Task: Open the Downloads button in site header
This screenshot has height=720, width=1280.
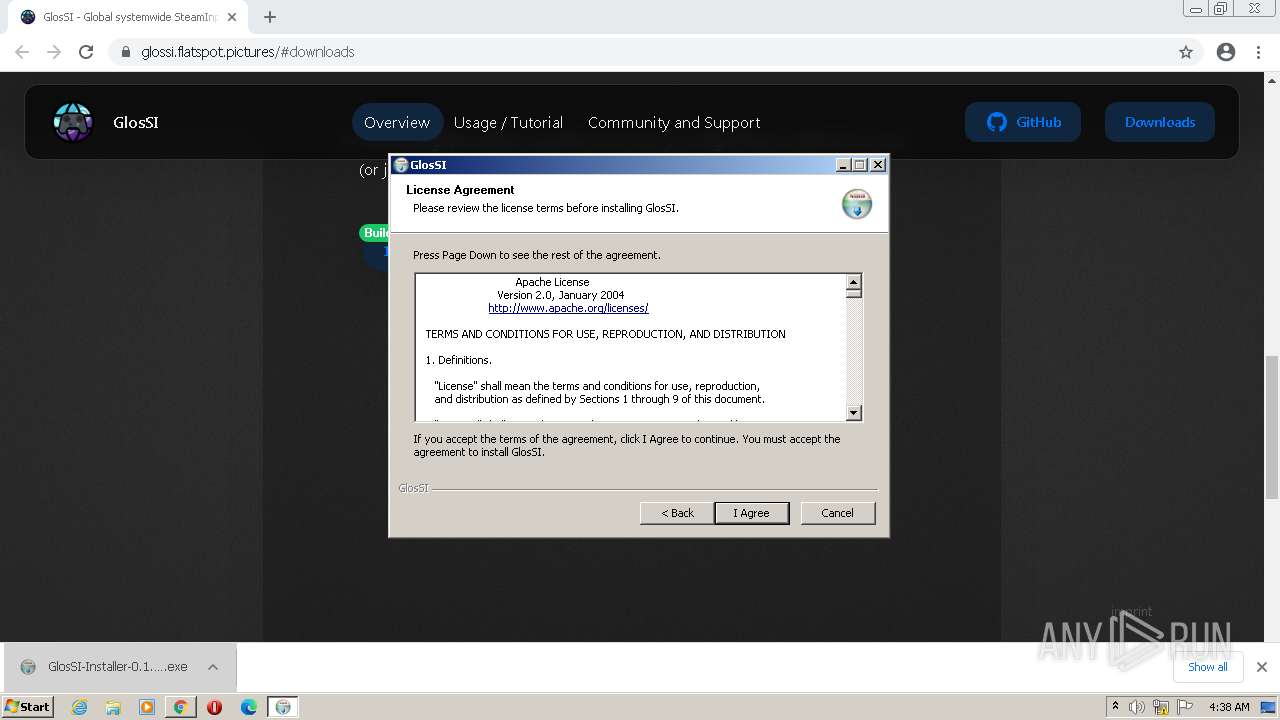Action: click(x=1160, y=122)
